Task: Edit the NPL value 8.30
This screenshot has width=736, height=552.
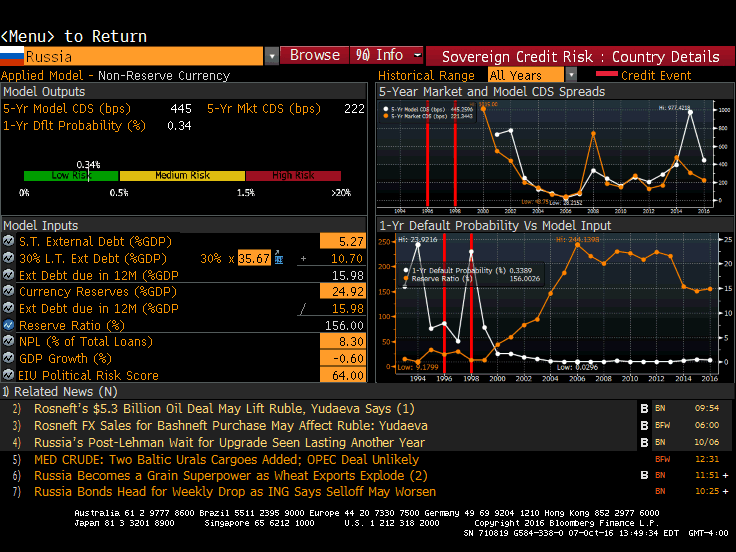Action: [343, 341]
